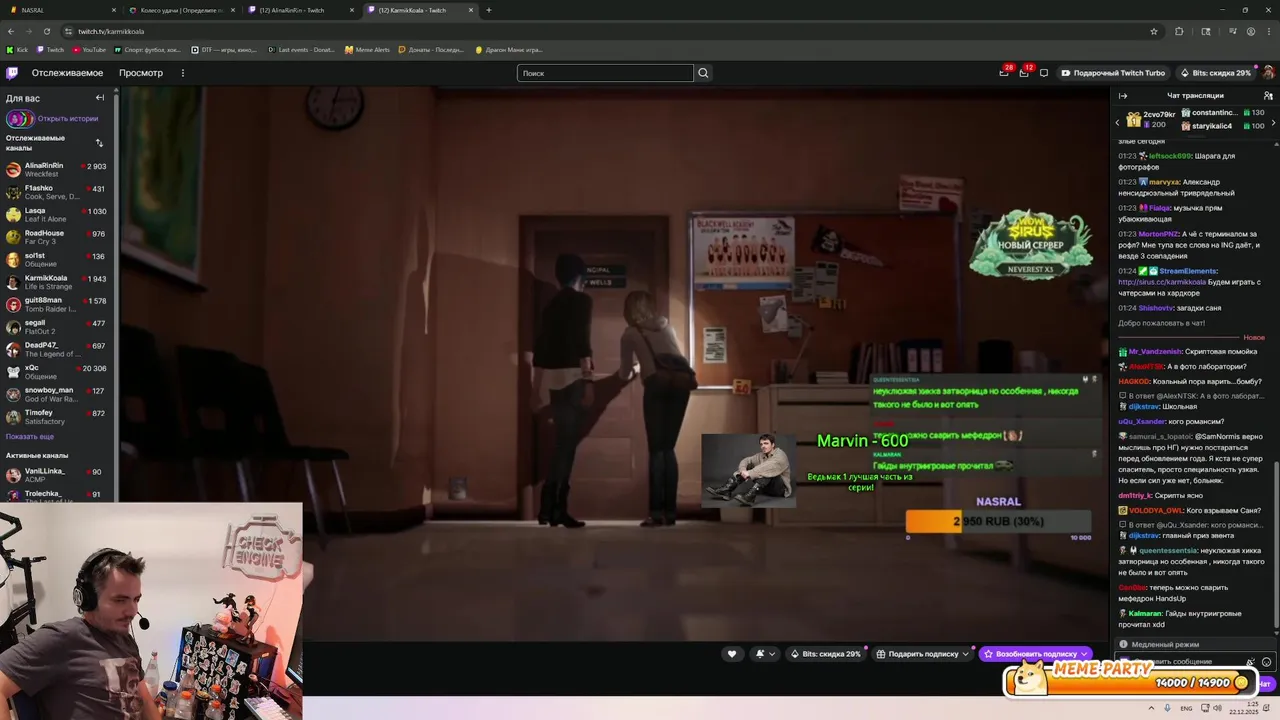The height and width of the screenshot is (720, 1280).
Task: Show previous gift leaderboard entries arrow
Action: [x=1118, y=123]
